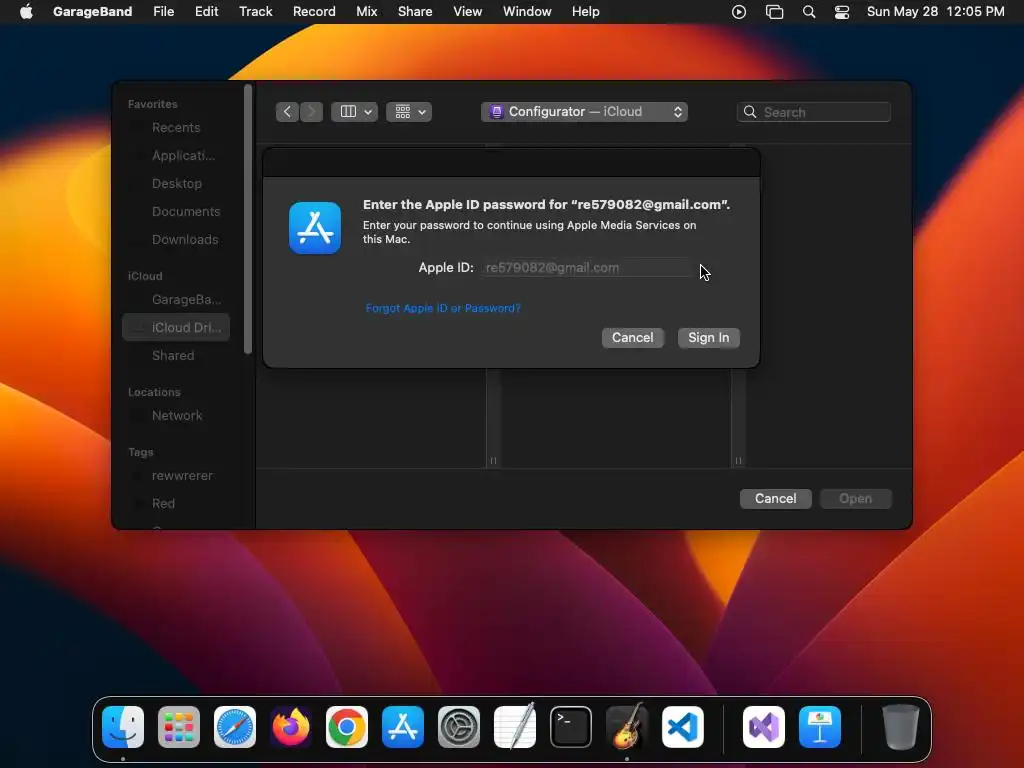This screenshot has width=1024, height=768.
Task: Open Terminal from the Dock
Action: (571, 727)
